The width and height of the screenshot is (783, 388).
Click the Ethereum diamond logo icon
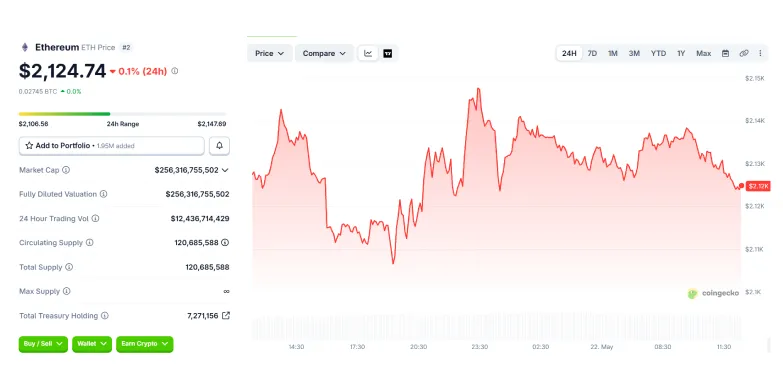point(24,47)
